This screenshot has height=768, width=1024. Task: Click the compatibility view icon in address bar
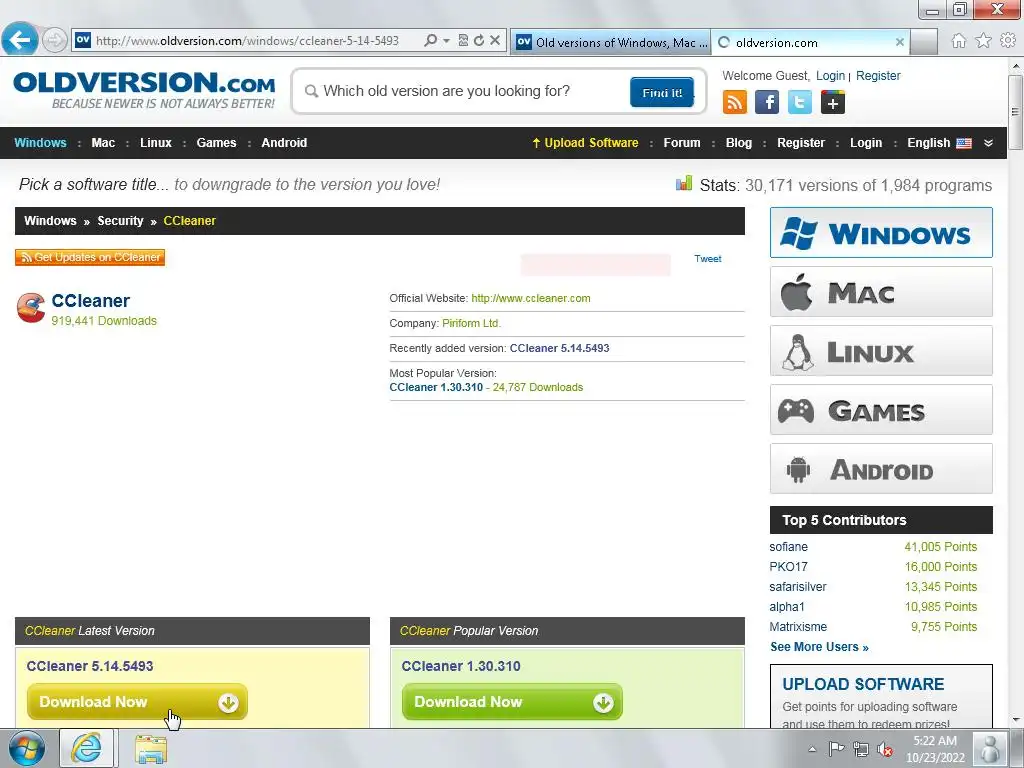point(463,40)
